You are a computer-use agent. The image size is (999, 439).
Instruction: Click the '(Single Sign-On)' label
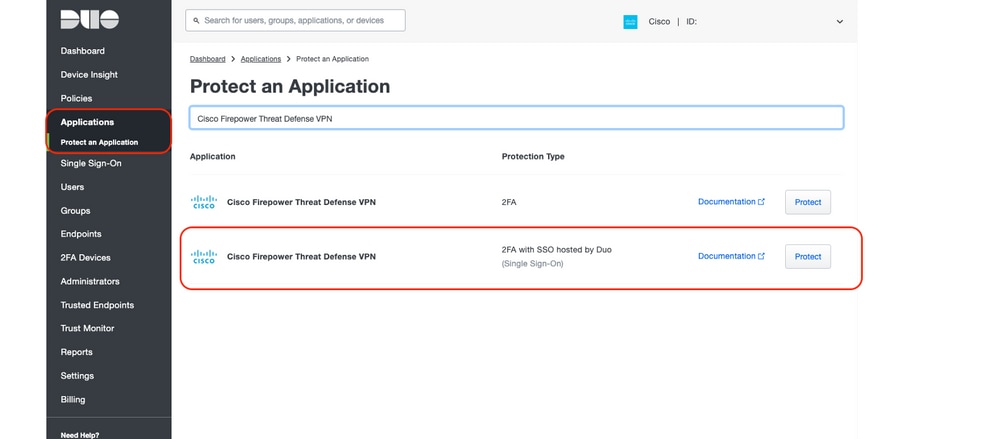[533, 263]
